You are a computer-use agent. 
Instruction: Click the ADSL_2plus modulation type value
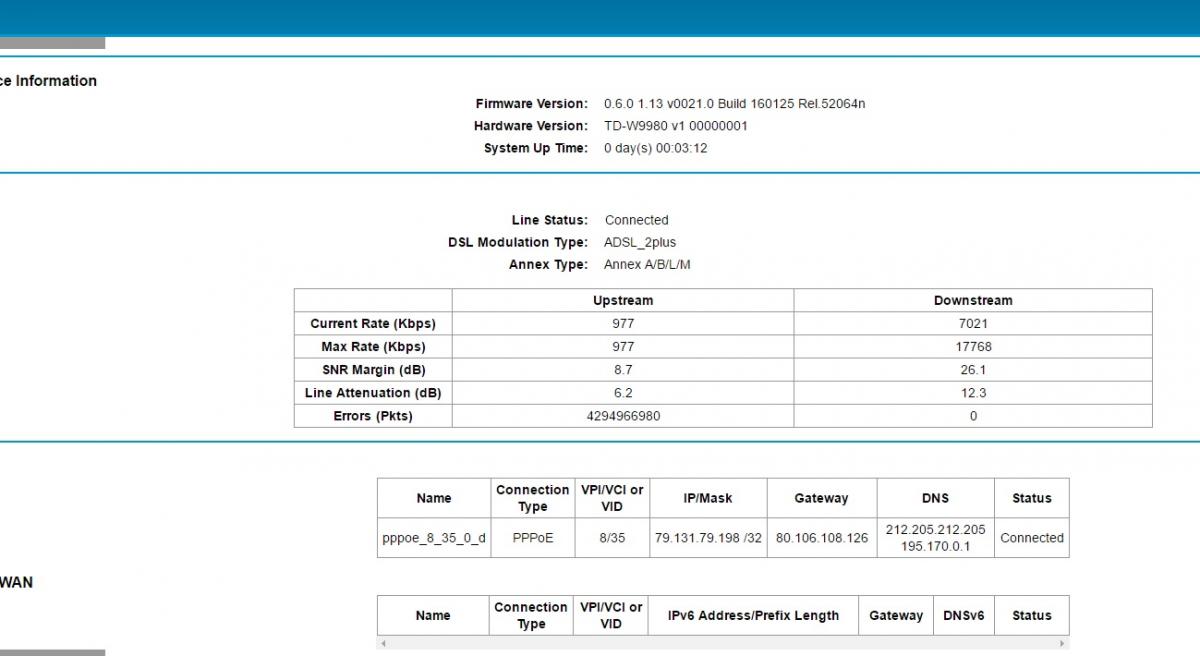point(639,243)
